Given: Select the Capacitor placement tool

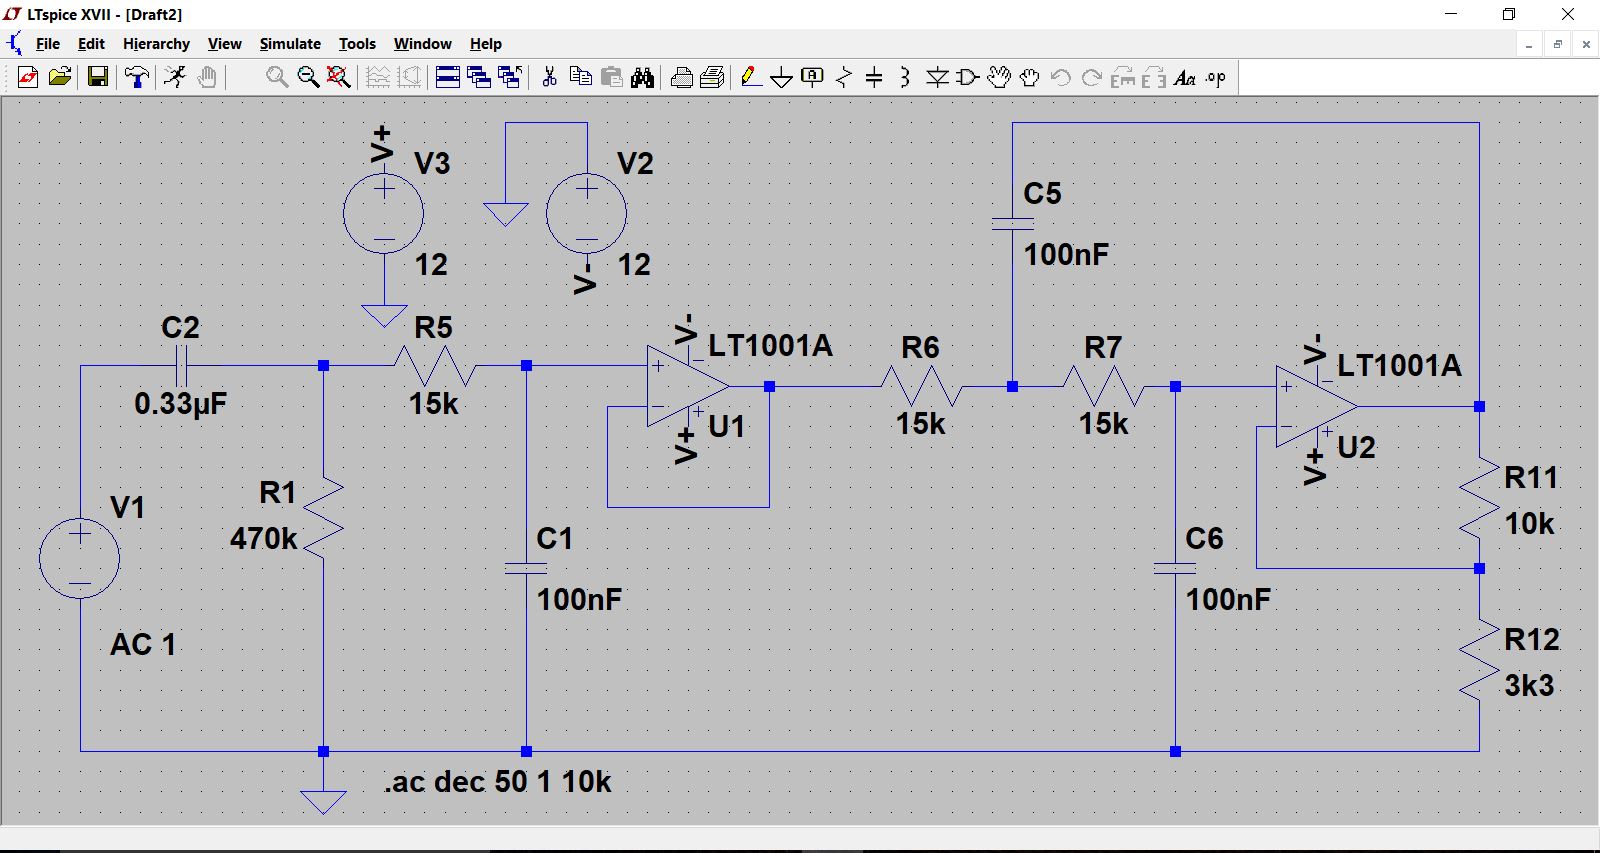Looking at the screenshot, I should point(874,77).
